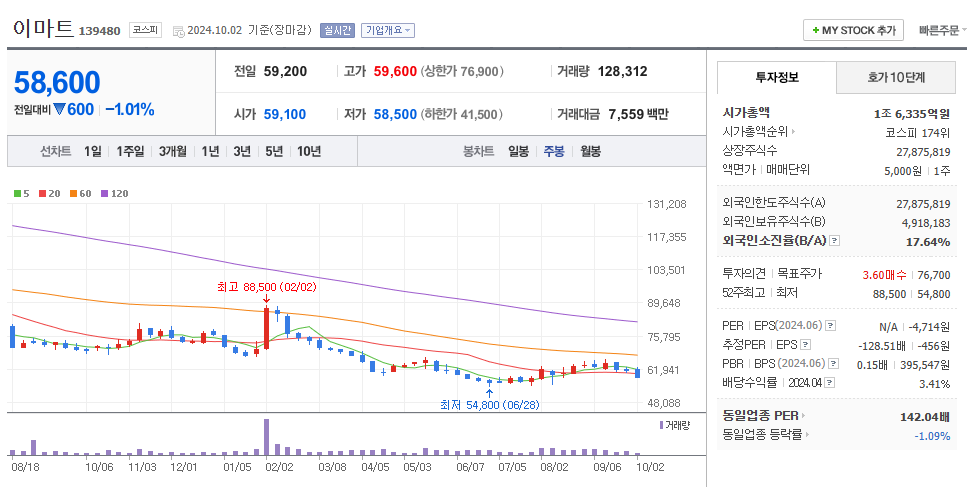This screenshot has width=976, height=487.
Task: Click the 외국인보유주식수 value 4,918,183
Action: point(926,222)
